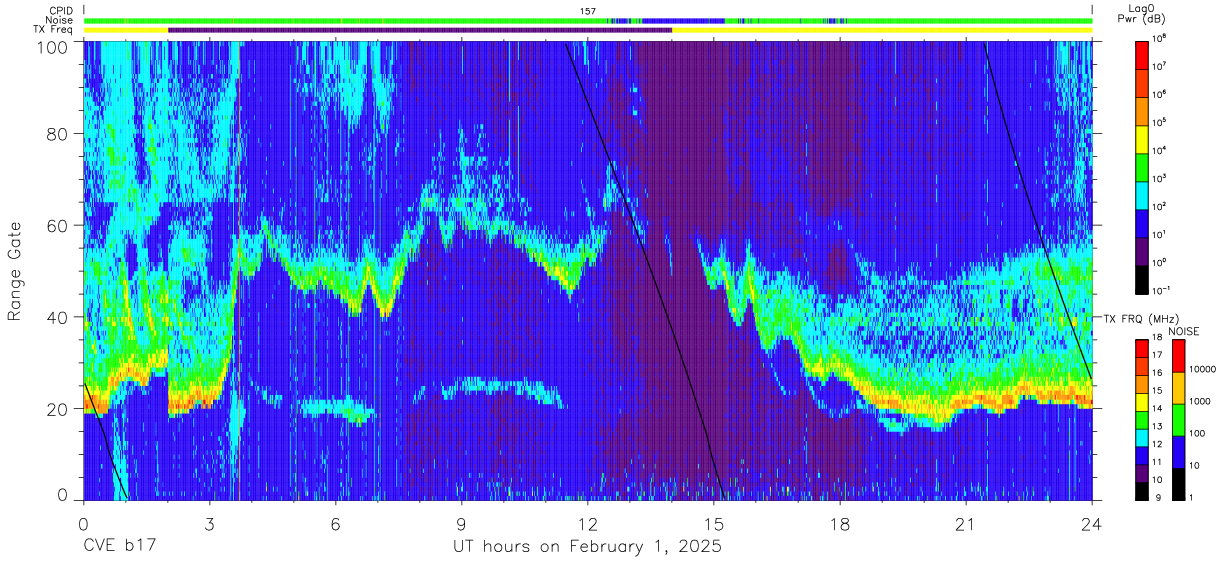Viewport: 1228px width, 567px height.
Task: Click the purple section of the TX Freq strip
Action: coord(420,30)
